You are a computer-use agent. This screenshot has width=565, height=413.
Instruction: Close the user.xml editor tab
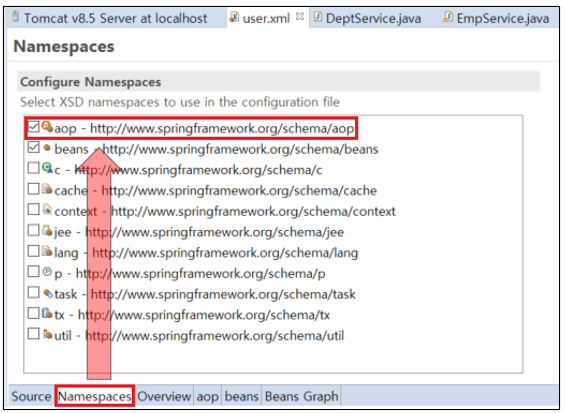coord(300,16)
